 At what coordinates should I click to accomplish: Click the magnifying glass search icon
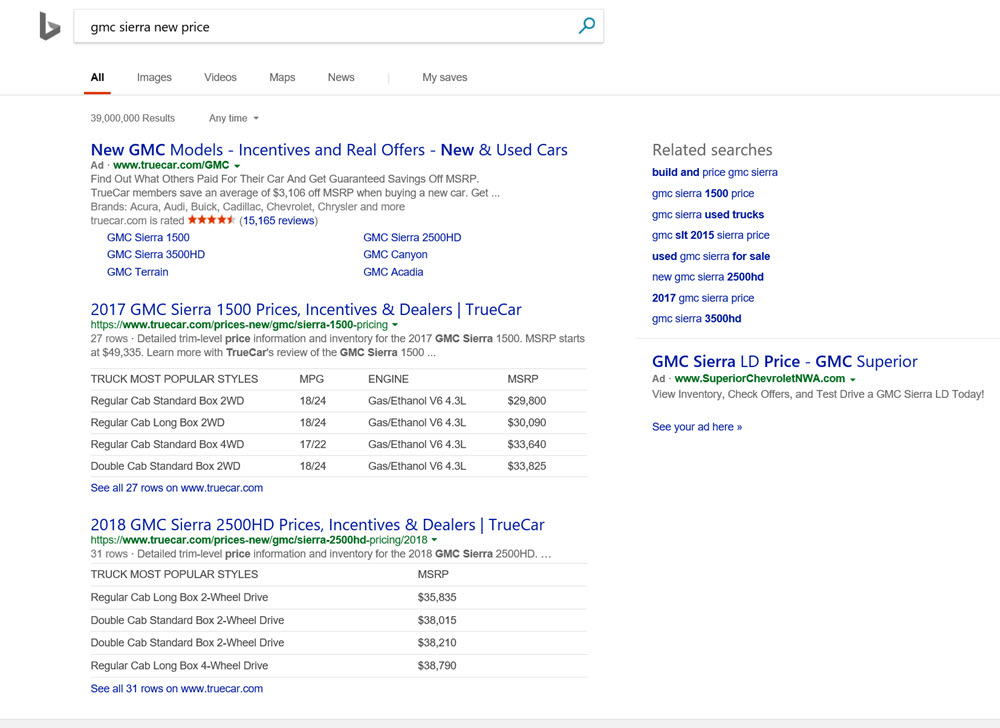point(587,25)
